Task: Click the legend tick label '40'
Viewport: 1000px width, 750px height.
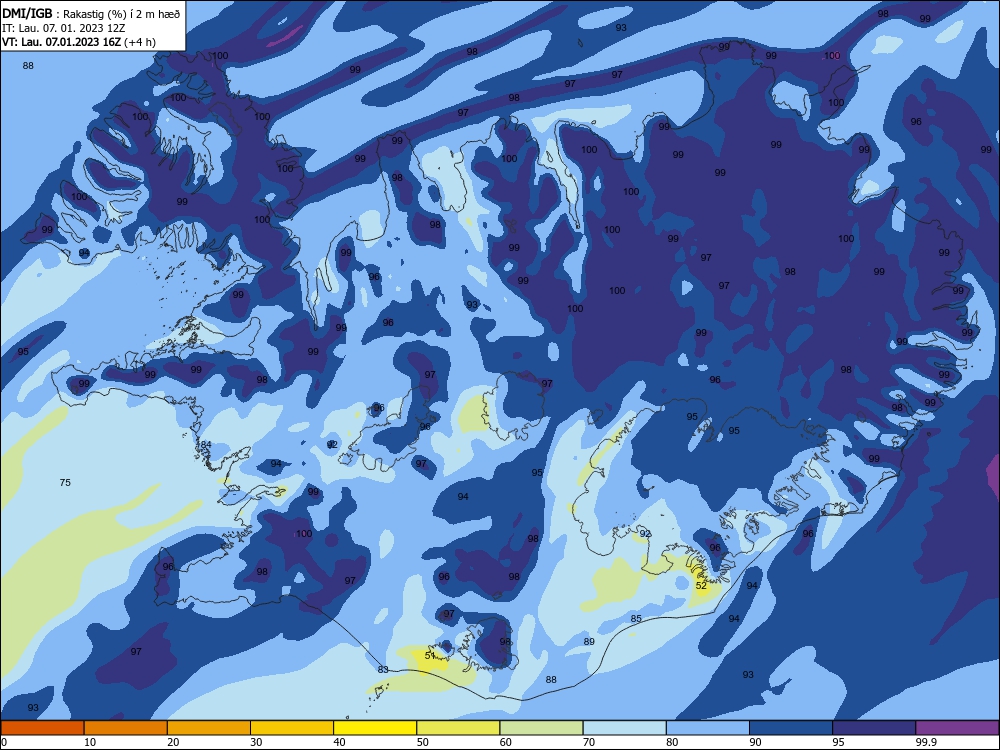Action: 340,742
